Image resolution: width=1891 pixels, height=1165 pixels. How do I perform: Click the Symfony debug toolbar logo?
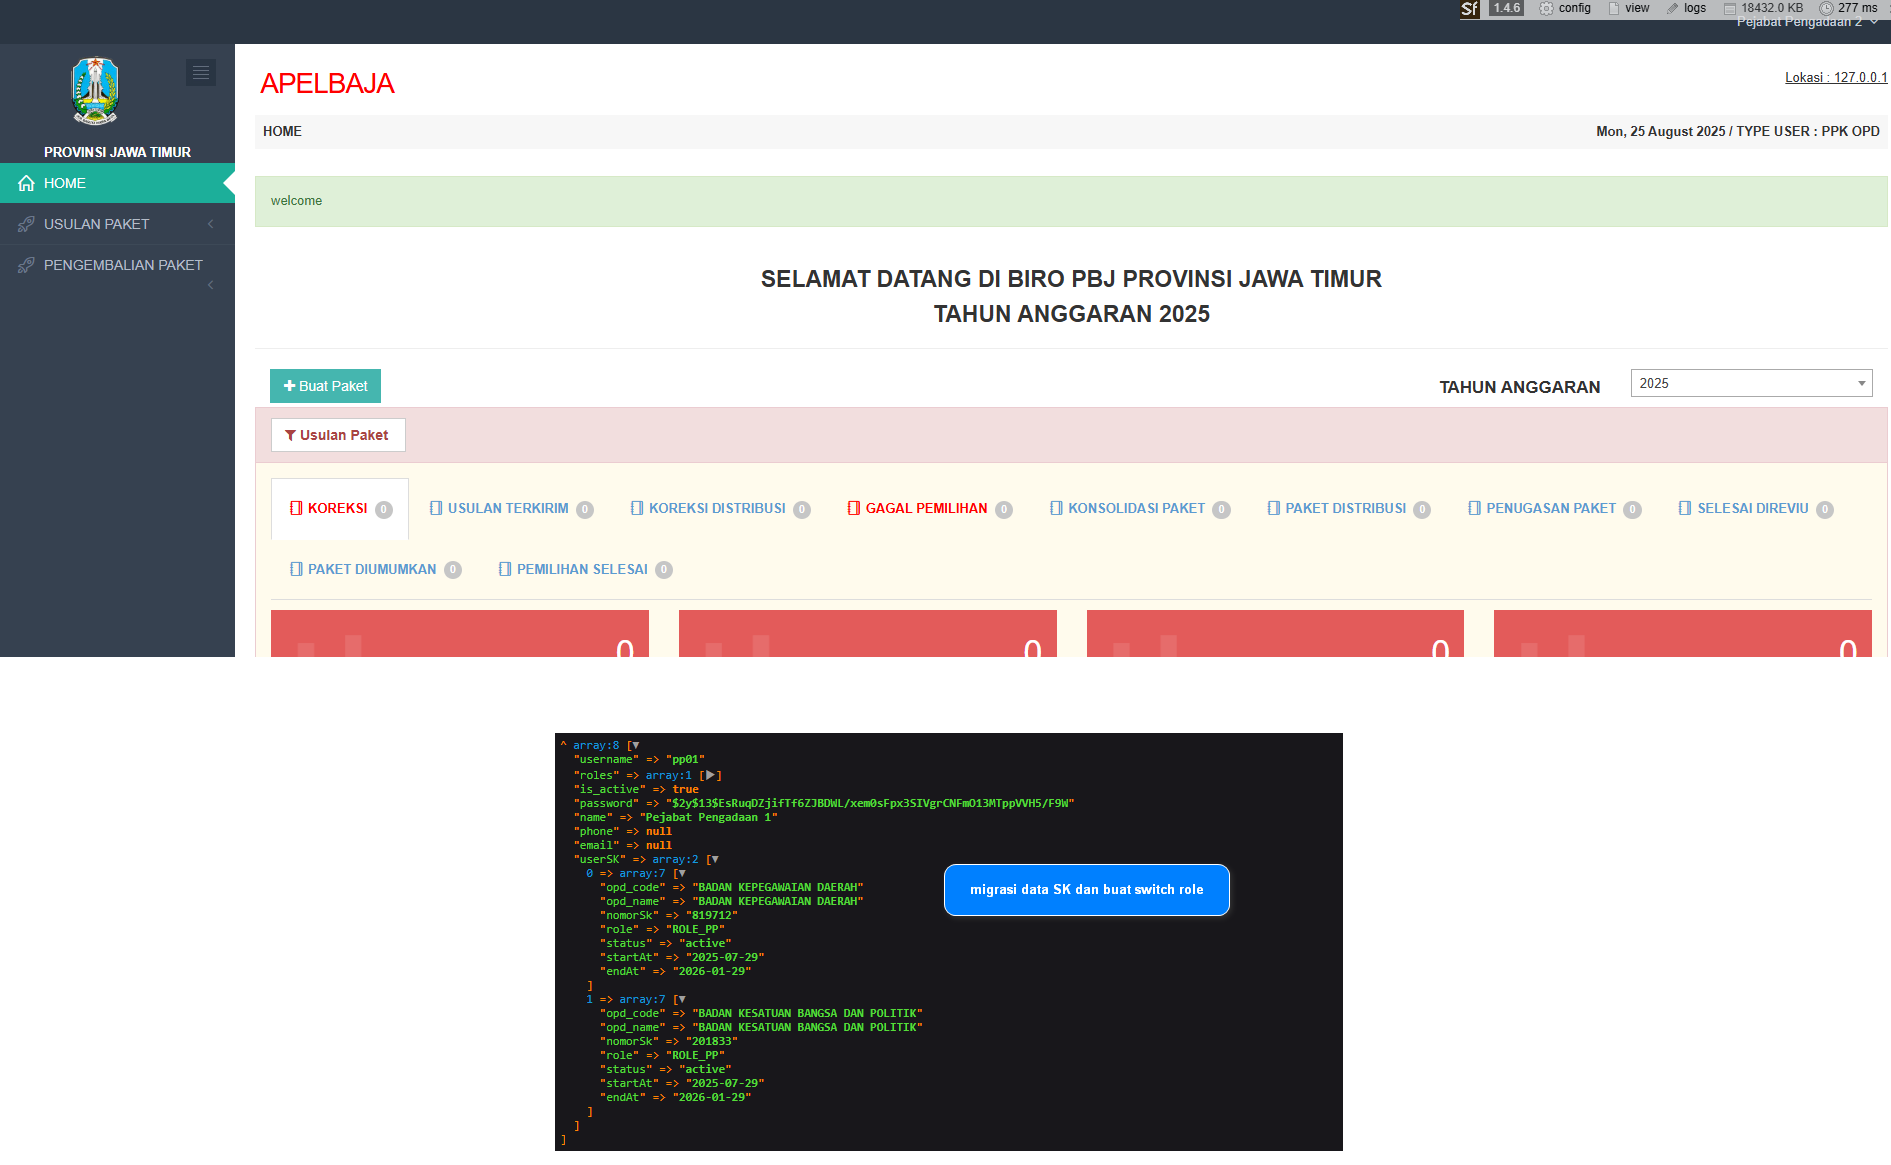point(1469,9)
